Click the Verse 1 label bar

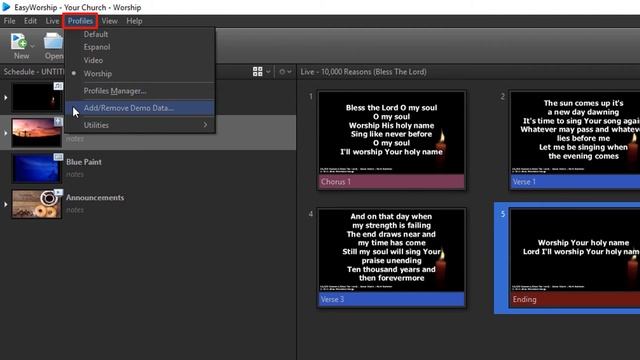click(576, 182)
